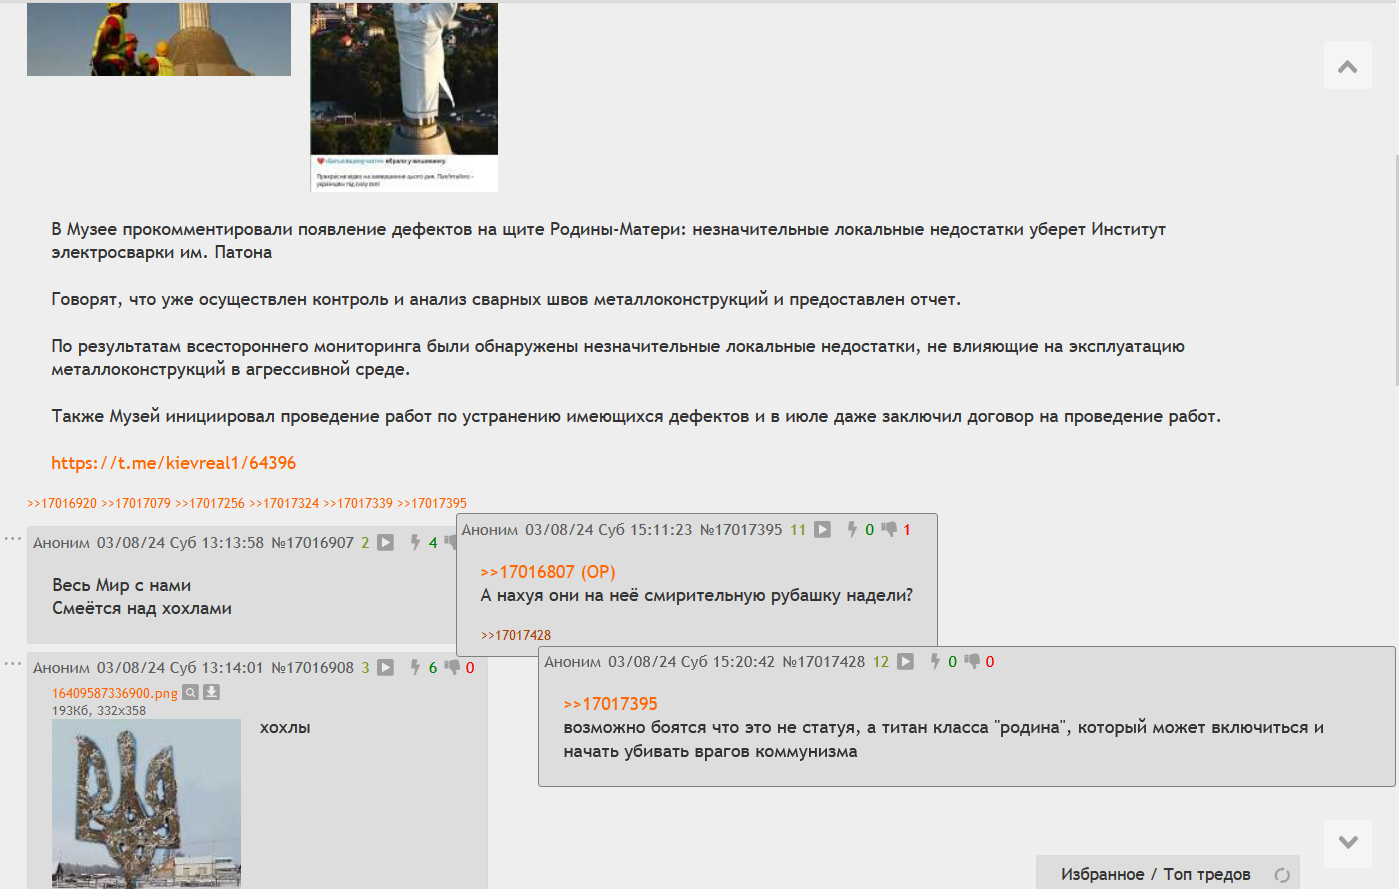Open three-dots menu for post №17016908
Screen dimensions: 1399x889
tap(13, 664)
